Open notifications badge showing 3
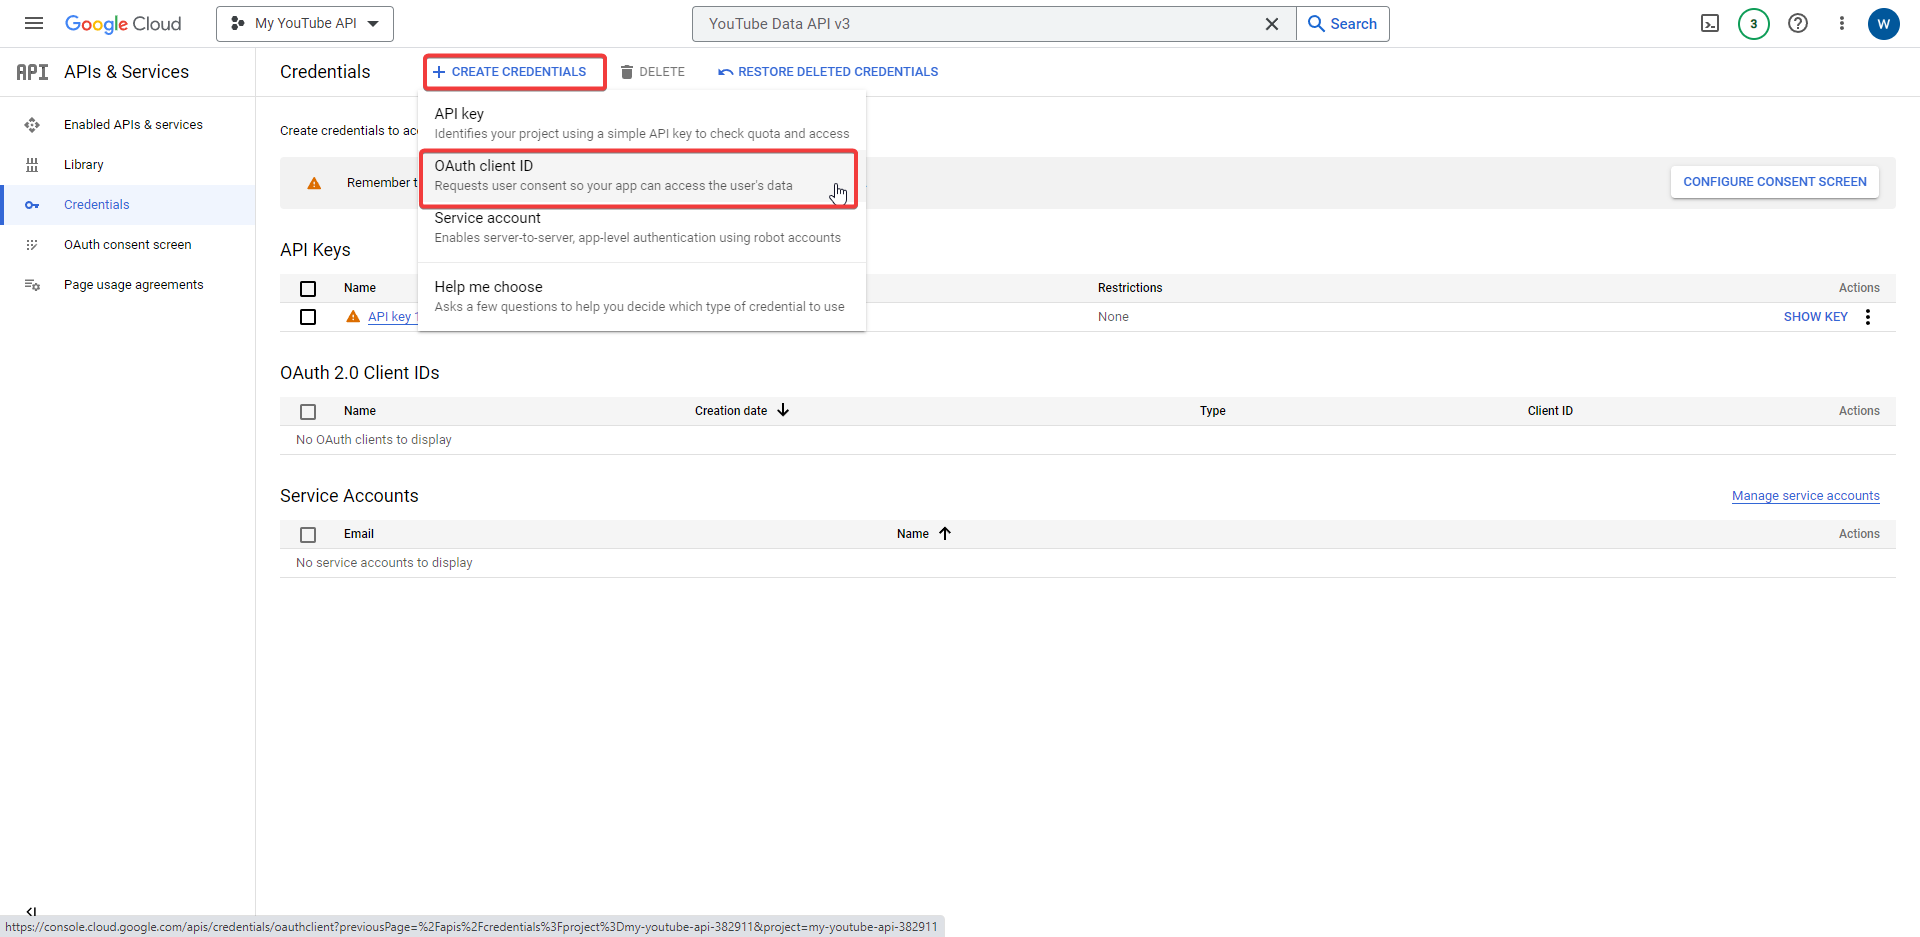1920x937 pixels. 1753,24
